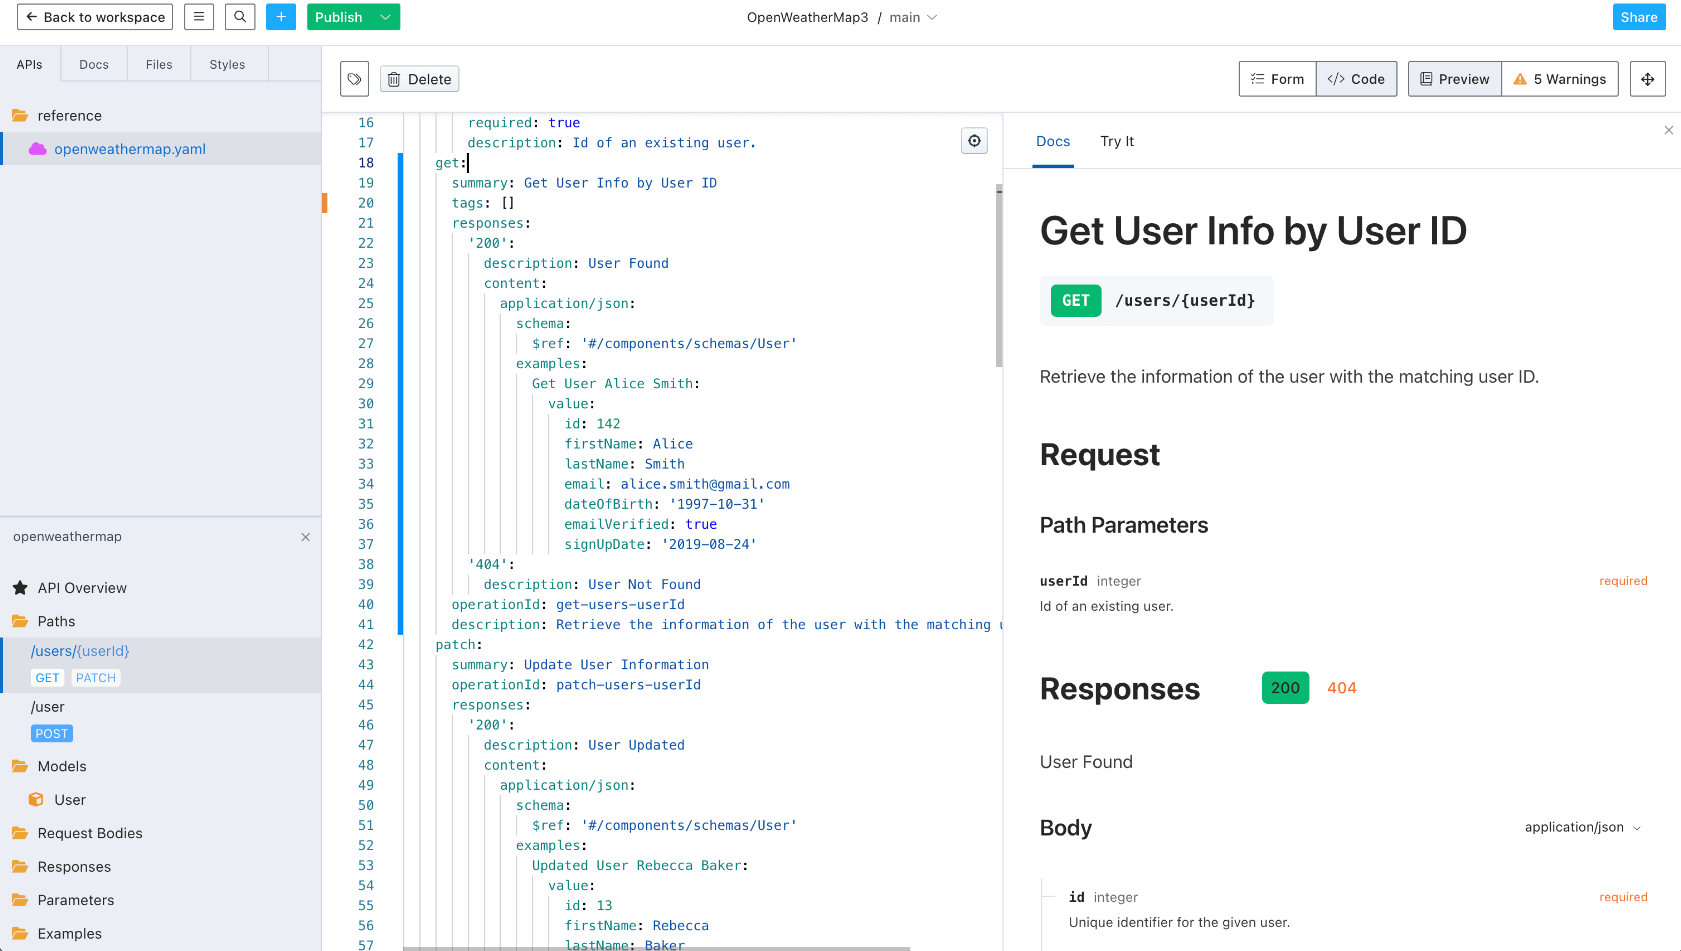Click the 'operationId: get-users-userId' line
1681x951 pixels.
(568, 605)
